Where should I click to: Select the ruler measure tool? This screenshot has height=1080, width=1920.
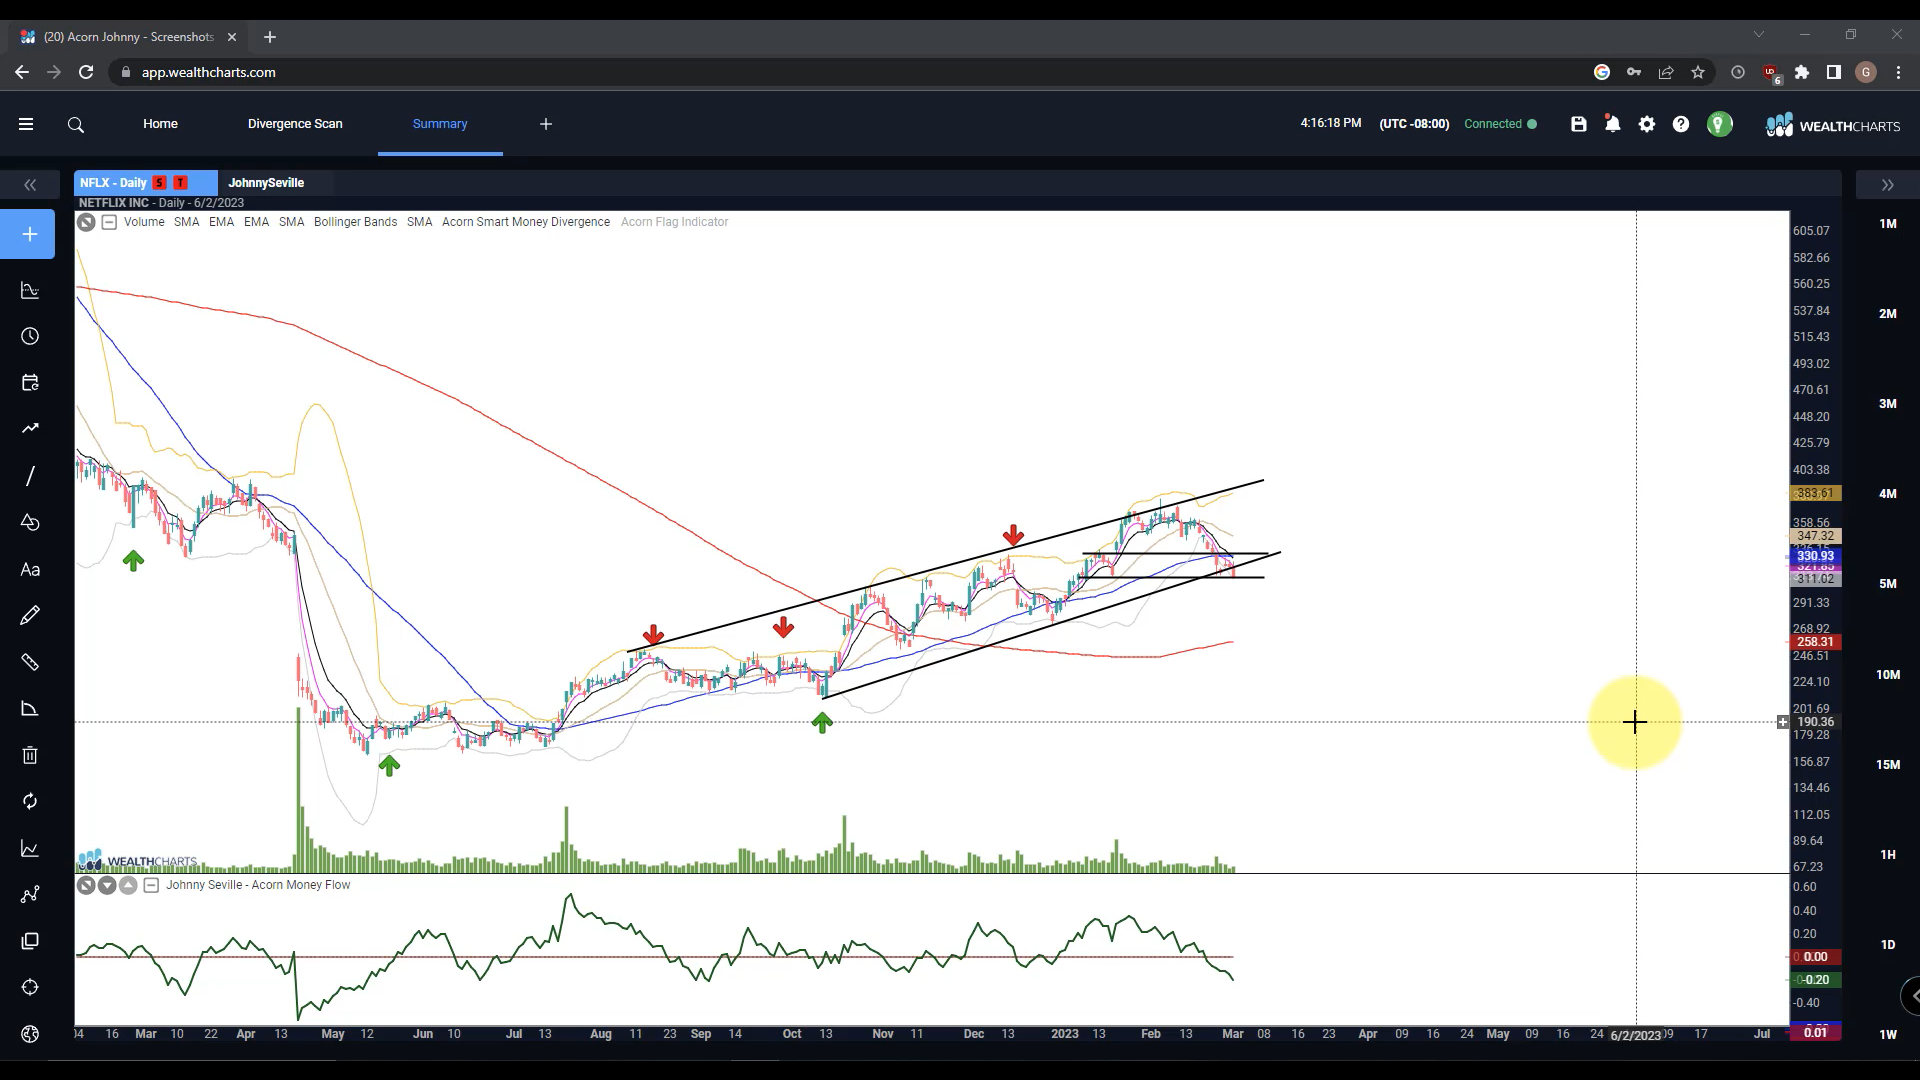point(30,662)
